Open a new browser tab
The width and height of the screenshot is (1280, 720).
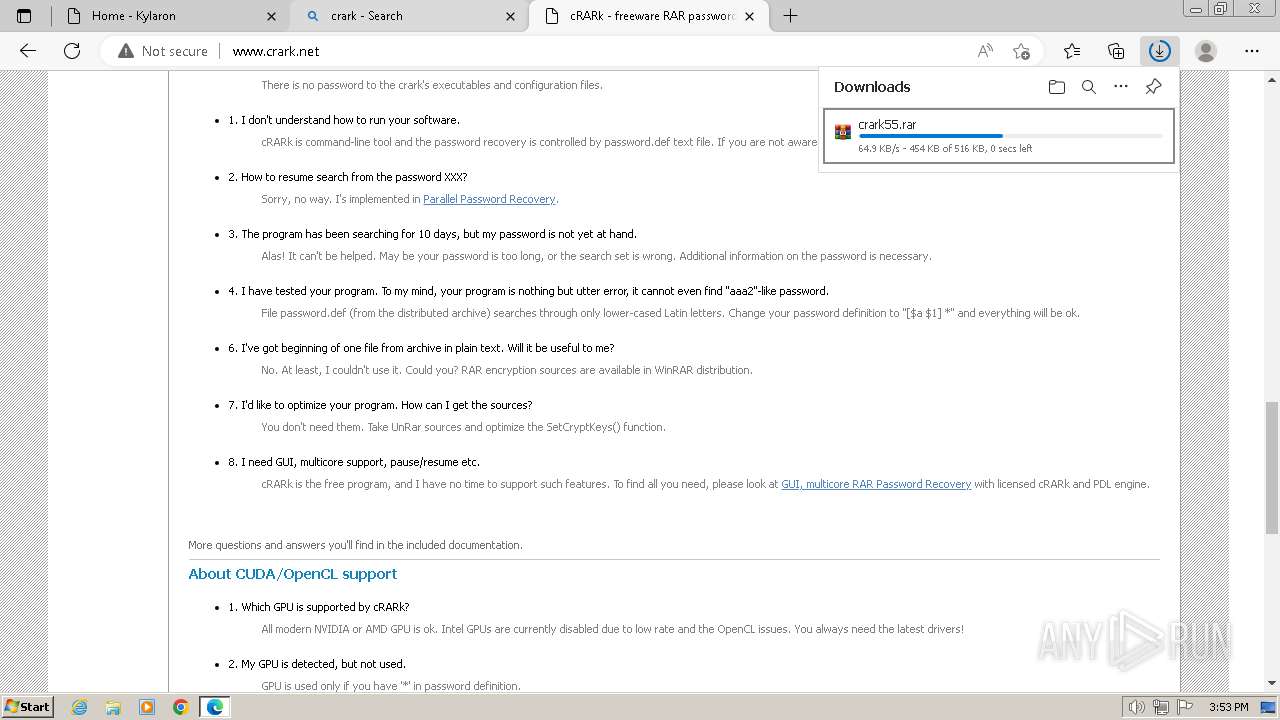(x=790, y=16)
